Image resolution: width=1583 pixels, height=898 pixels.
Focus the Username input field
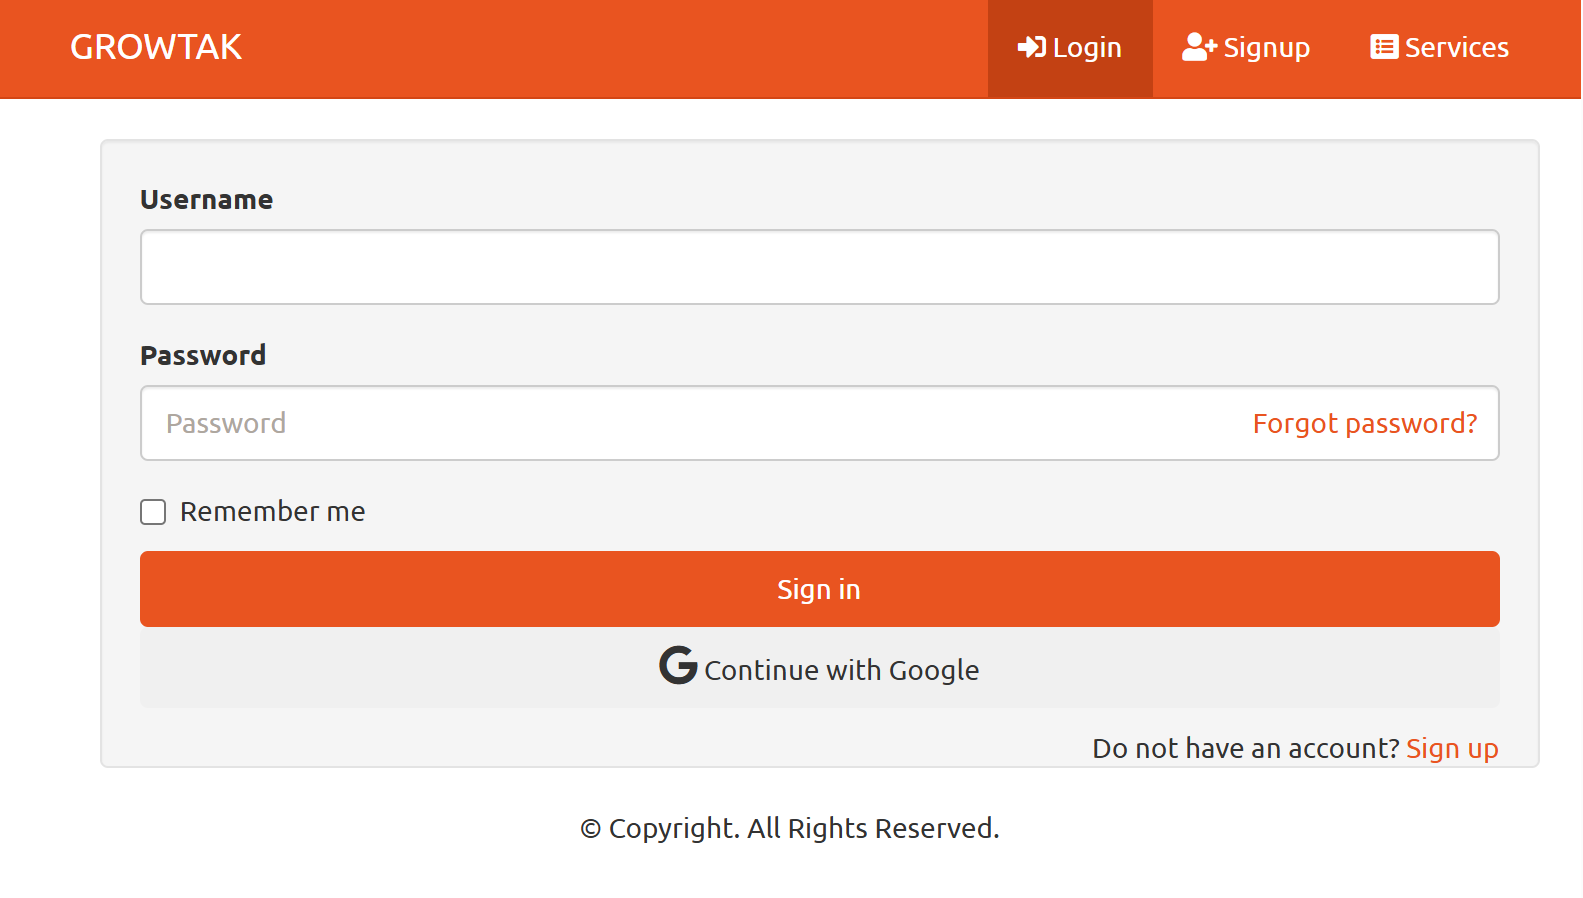819,267
